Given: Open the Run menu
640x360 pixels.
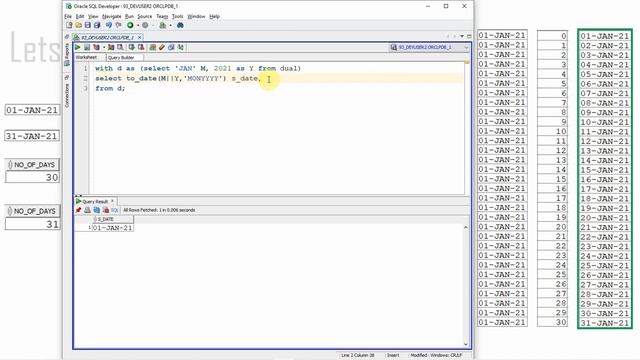Looking at the screenshot, I should pyautogui.click(x=129, y=16).
